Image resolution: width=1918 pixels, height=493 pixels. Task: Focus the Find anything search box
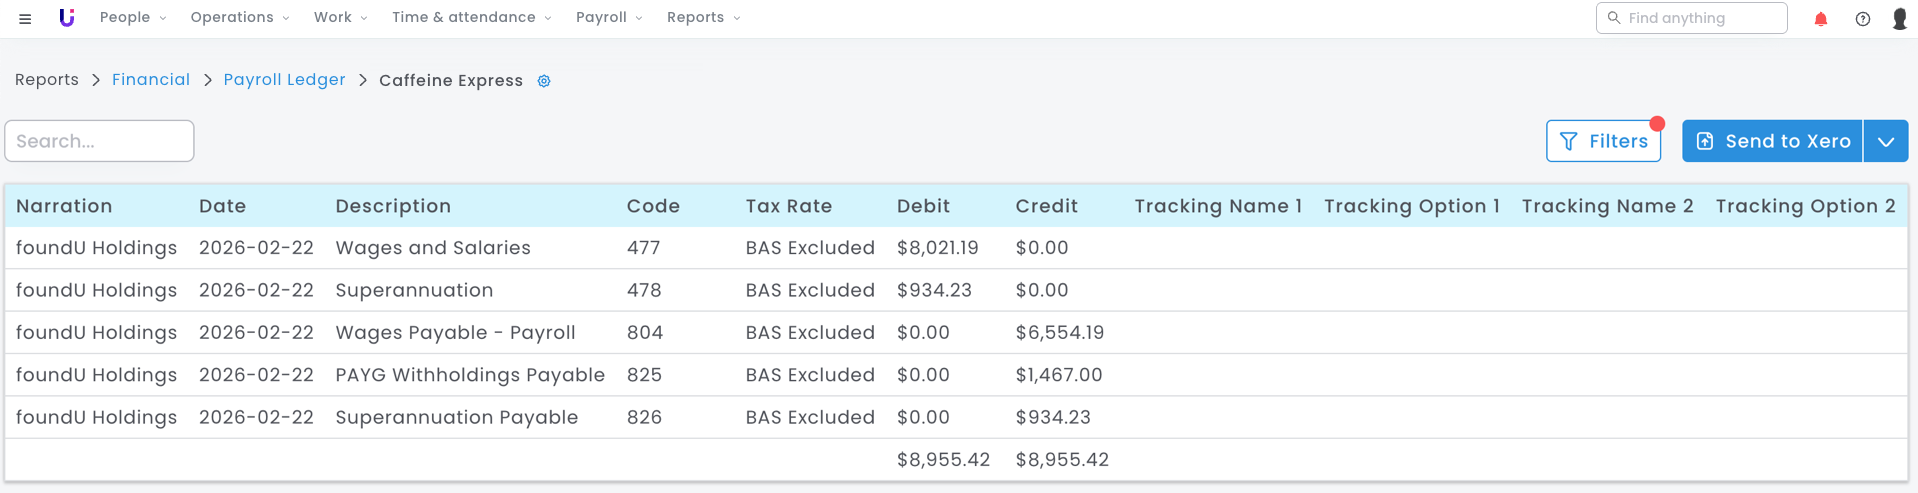pyautogui.click(x=1700, y=18)
